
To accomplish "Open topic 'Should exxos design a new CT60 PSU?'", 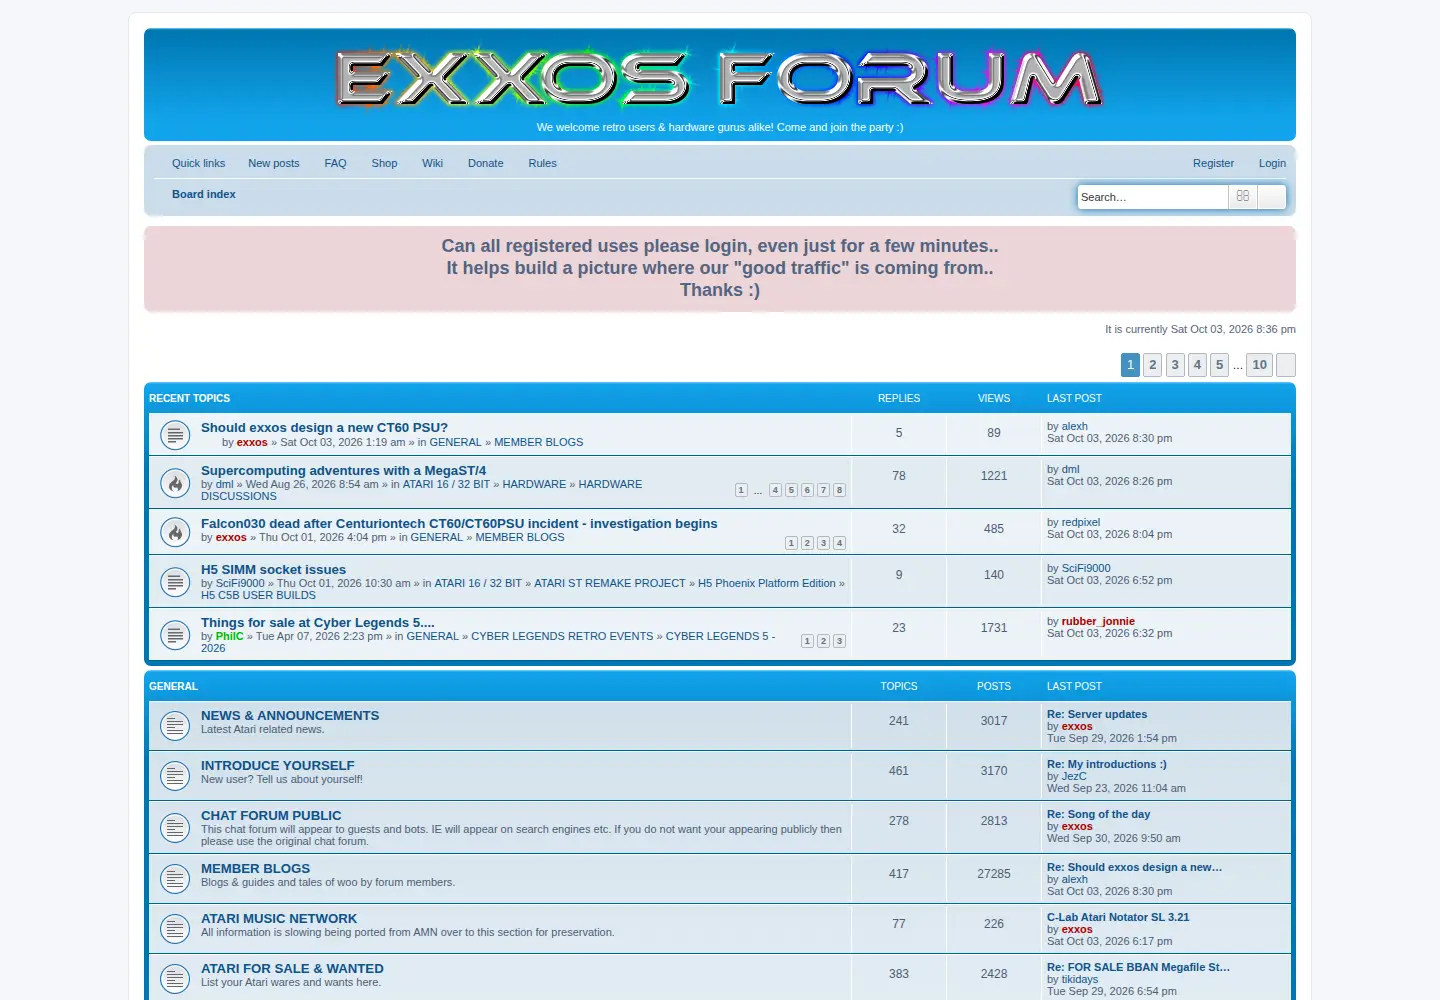I will pos(324,427).
